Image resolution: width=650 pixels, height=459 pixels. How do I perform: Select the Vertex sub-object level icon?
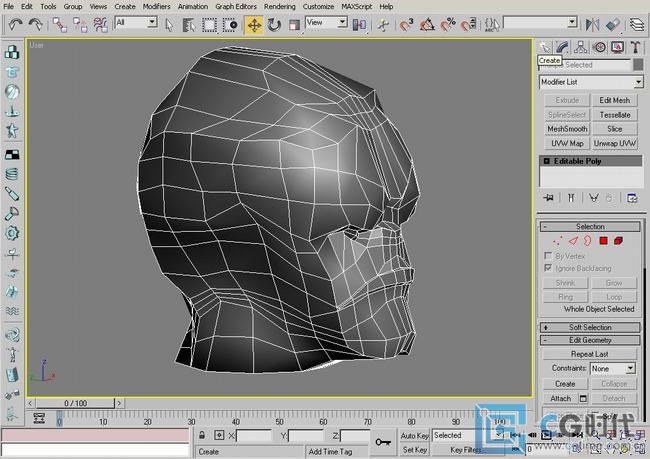[558, 240]
